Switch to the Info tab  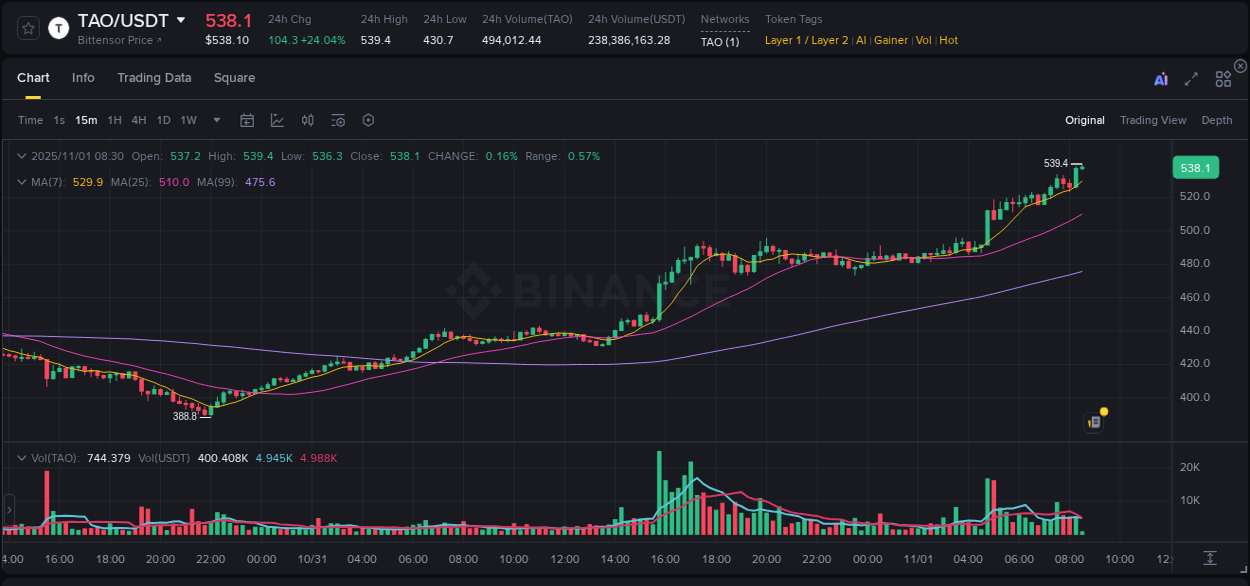(x=83, y=77)
